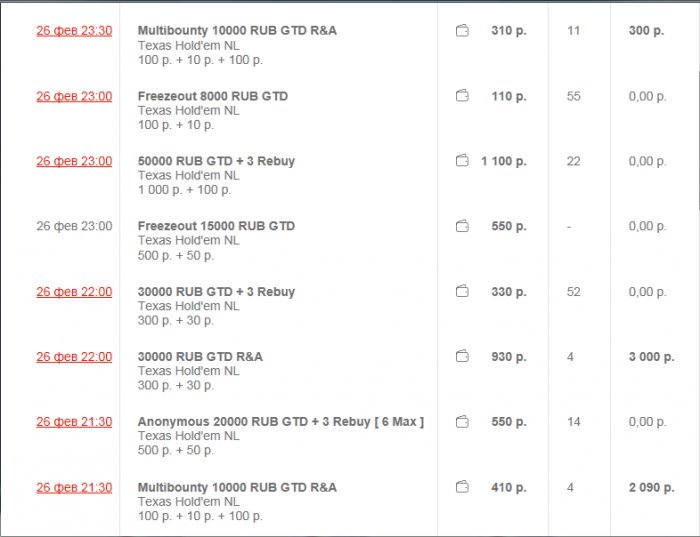Screen dimensions: 700x537
Task: Select the 50000 RUB GTD + 3 Rebuy title
Action: (x=216, y=161)
